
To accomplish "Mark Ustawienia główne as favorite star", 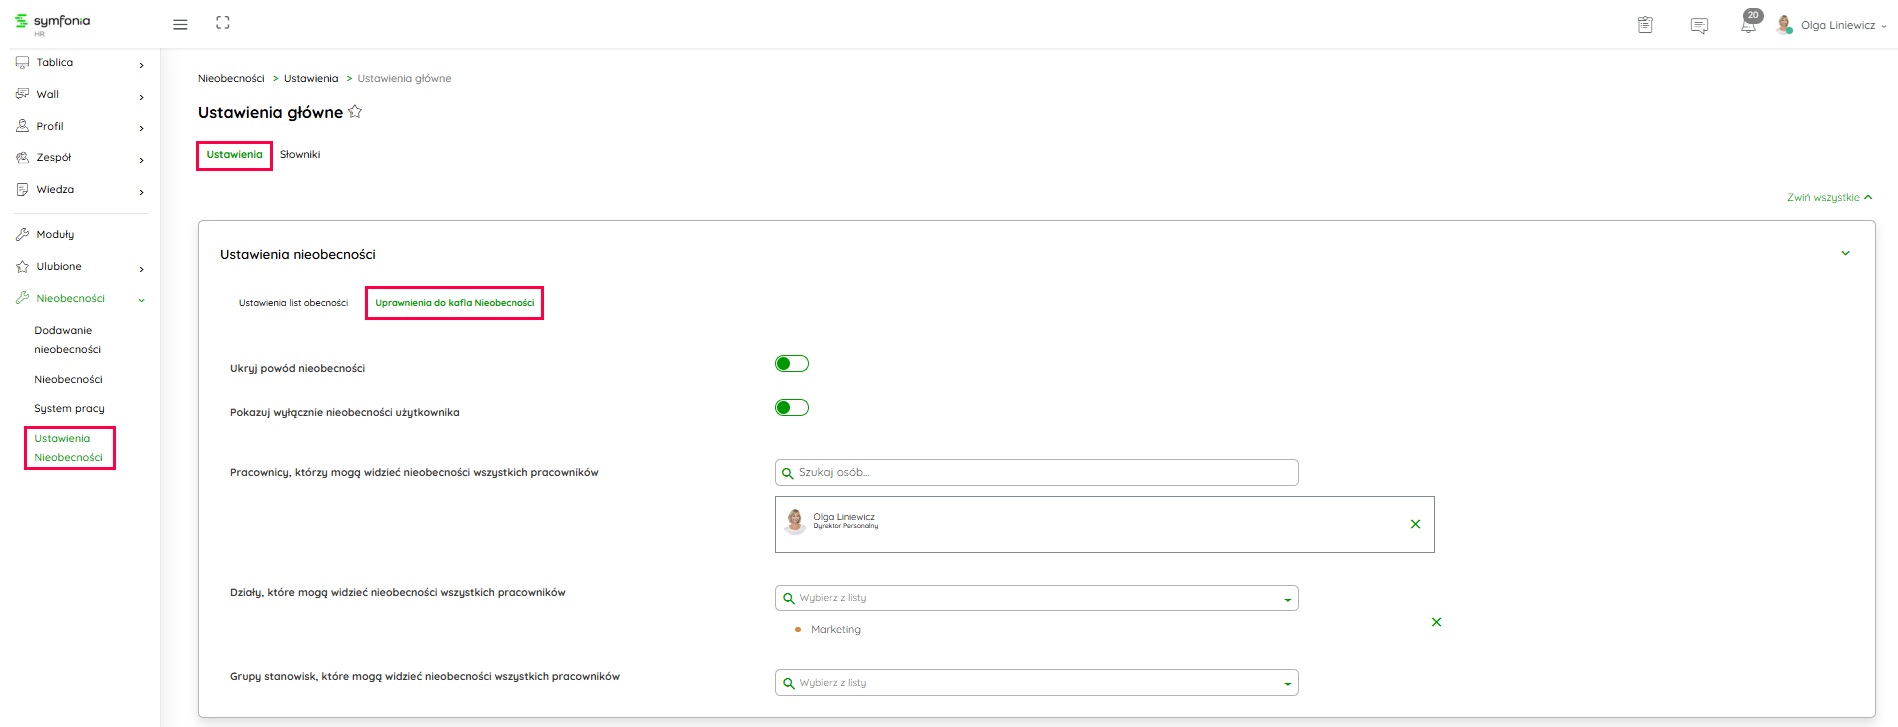I will [355, 112].
